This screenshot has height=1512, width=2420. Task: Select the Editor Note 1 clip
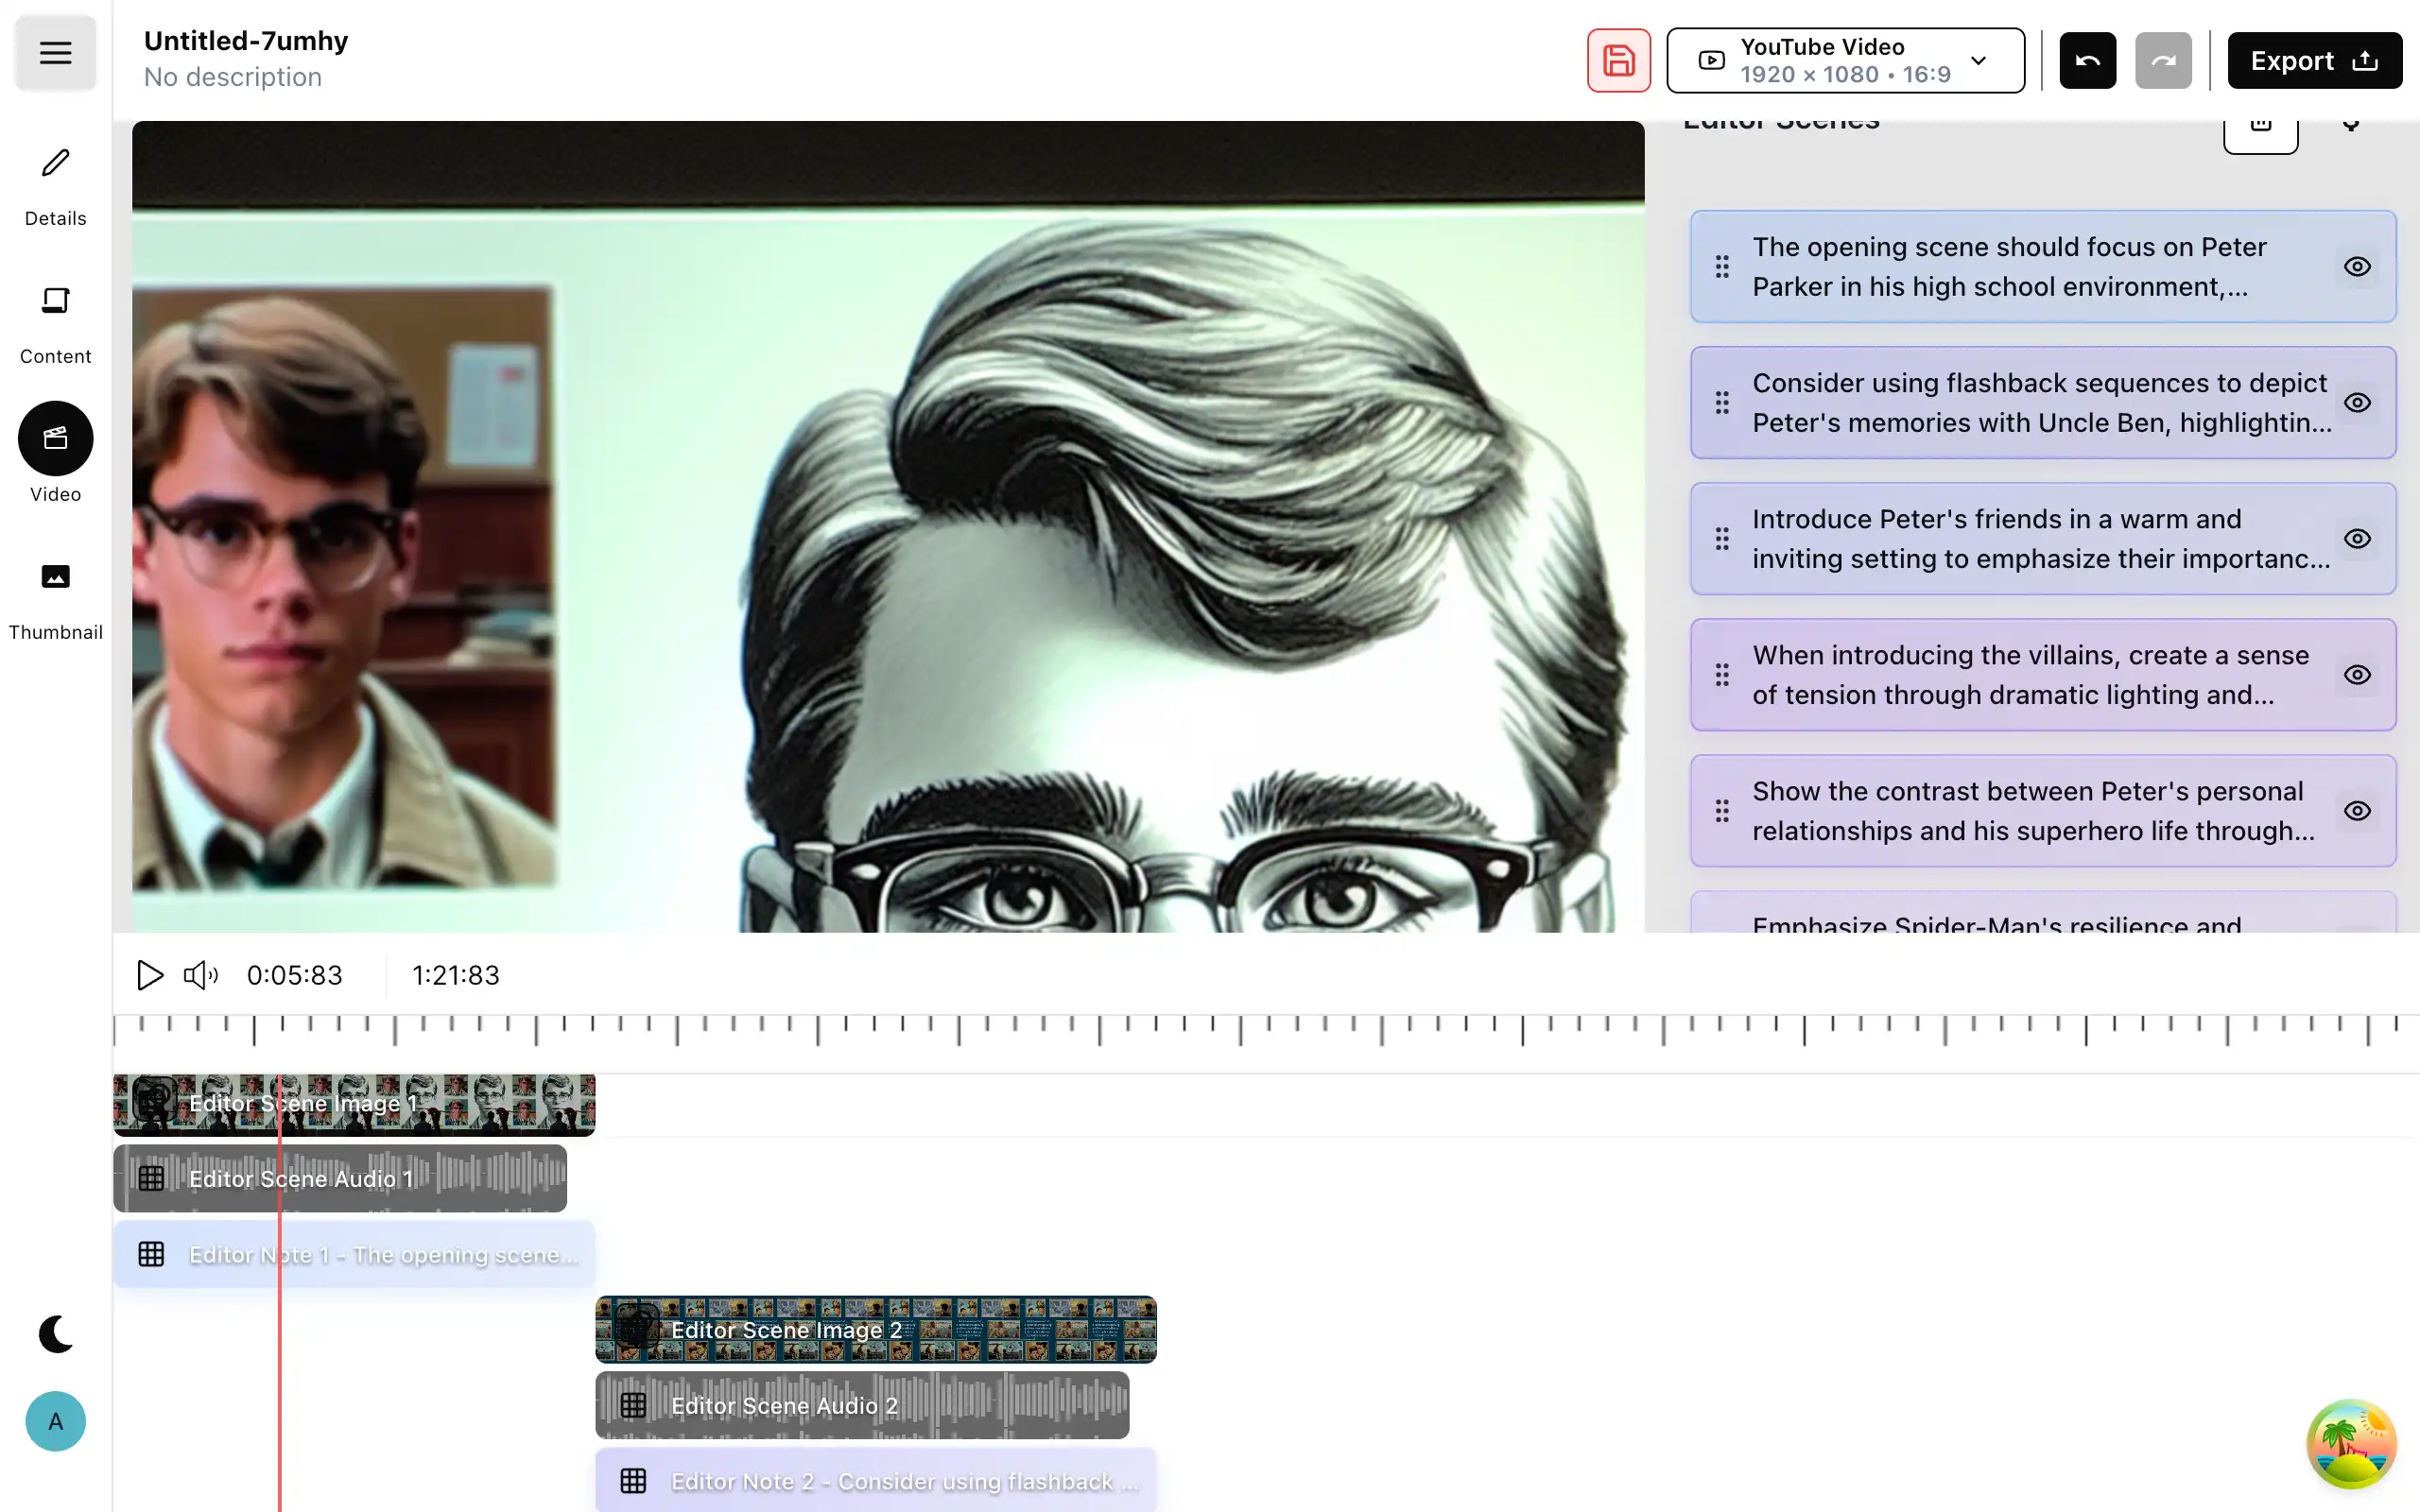tap(354, 1254)
